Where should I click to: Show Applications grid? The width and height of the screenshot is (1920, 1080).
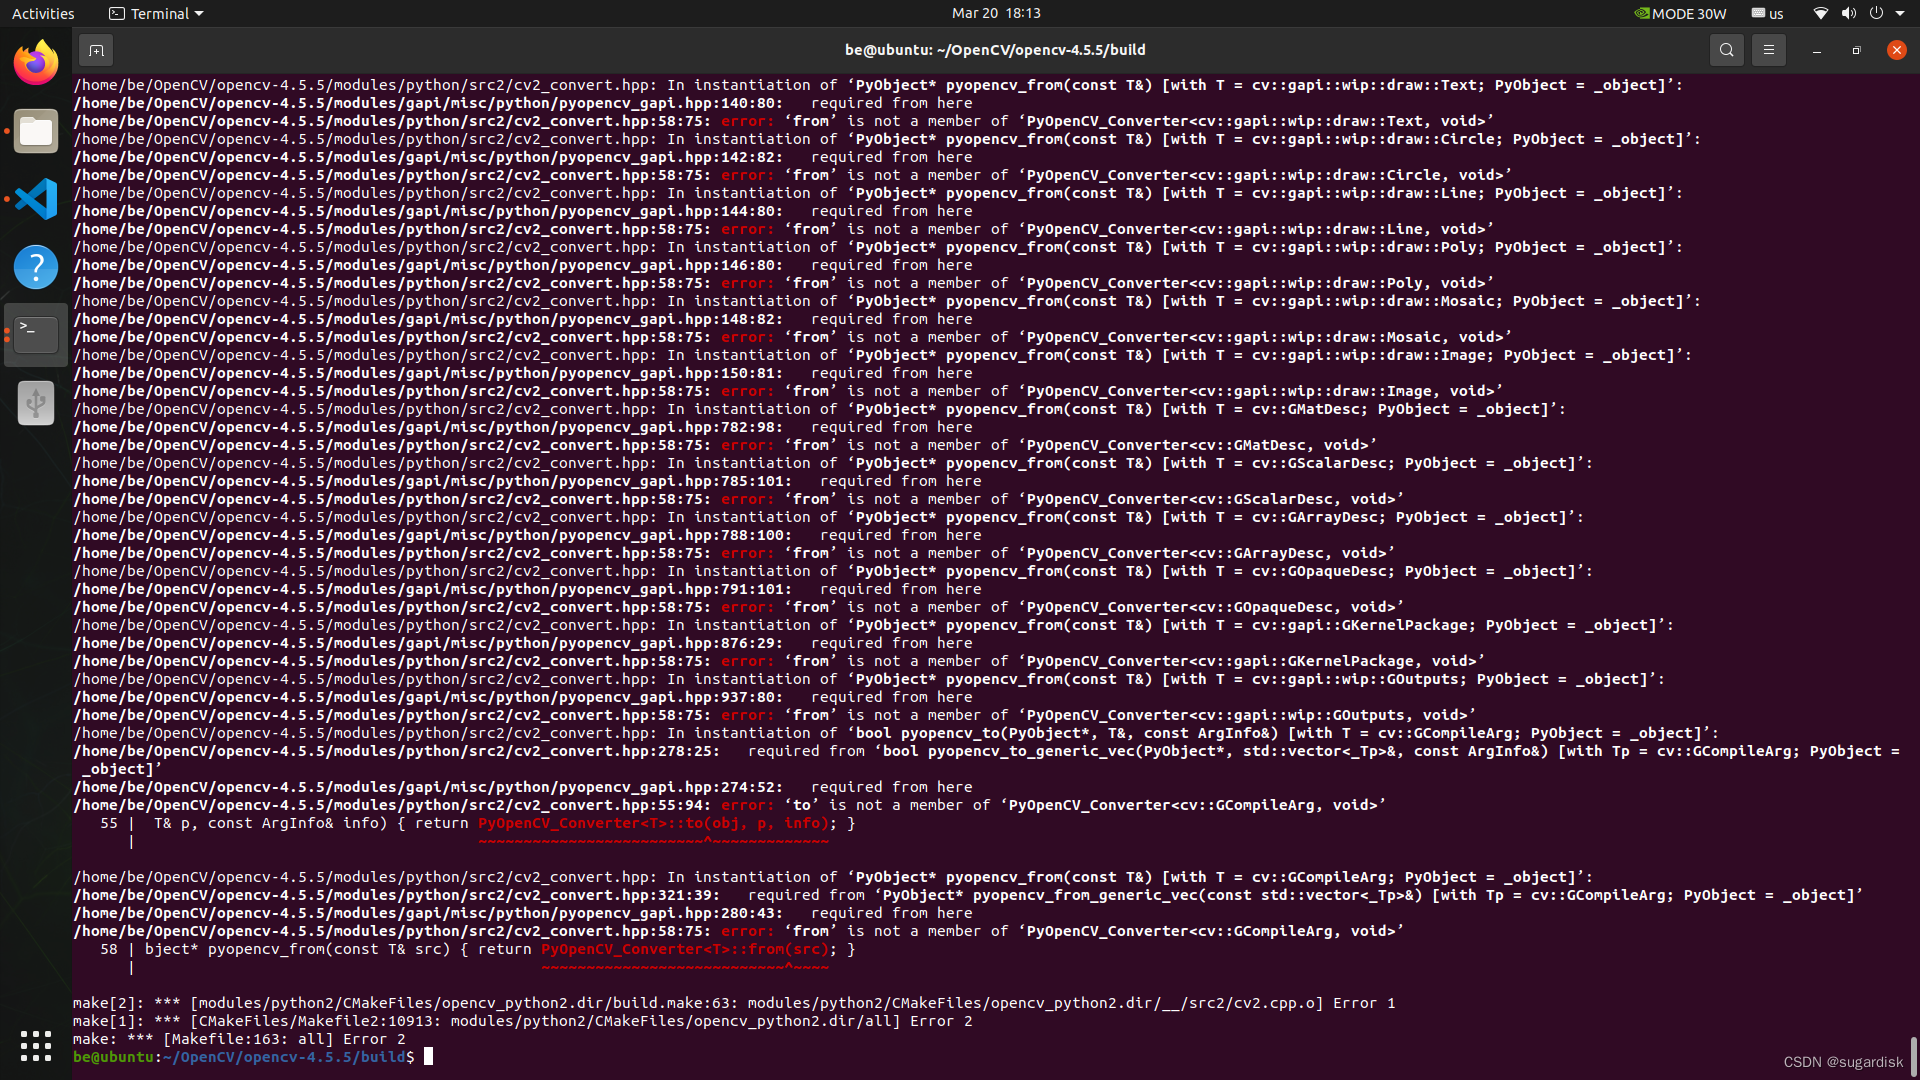coord(36,1046)
